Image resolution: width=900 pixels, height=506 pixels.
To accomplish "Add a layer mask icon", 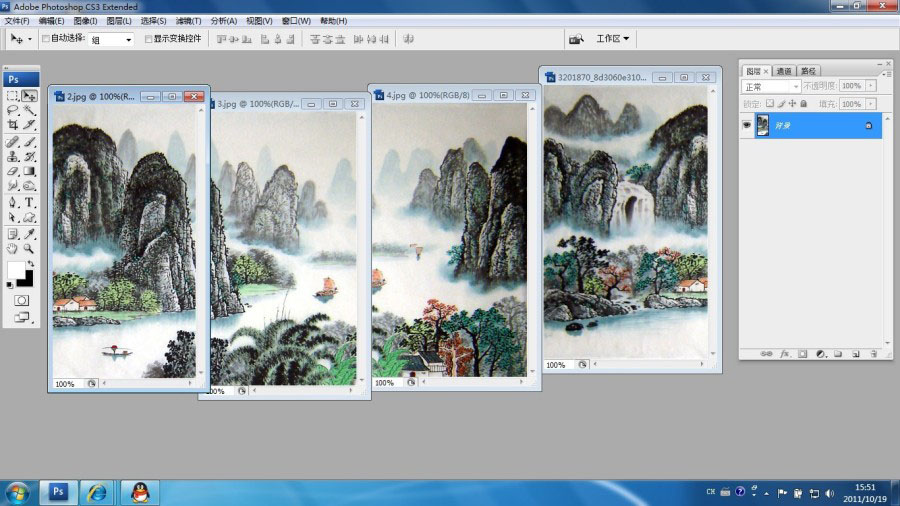I will click(x=802, y=354).
